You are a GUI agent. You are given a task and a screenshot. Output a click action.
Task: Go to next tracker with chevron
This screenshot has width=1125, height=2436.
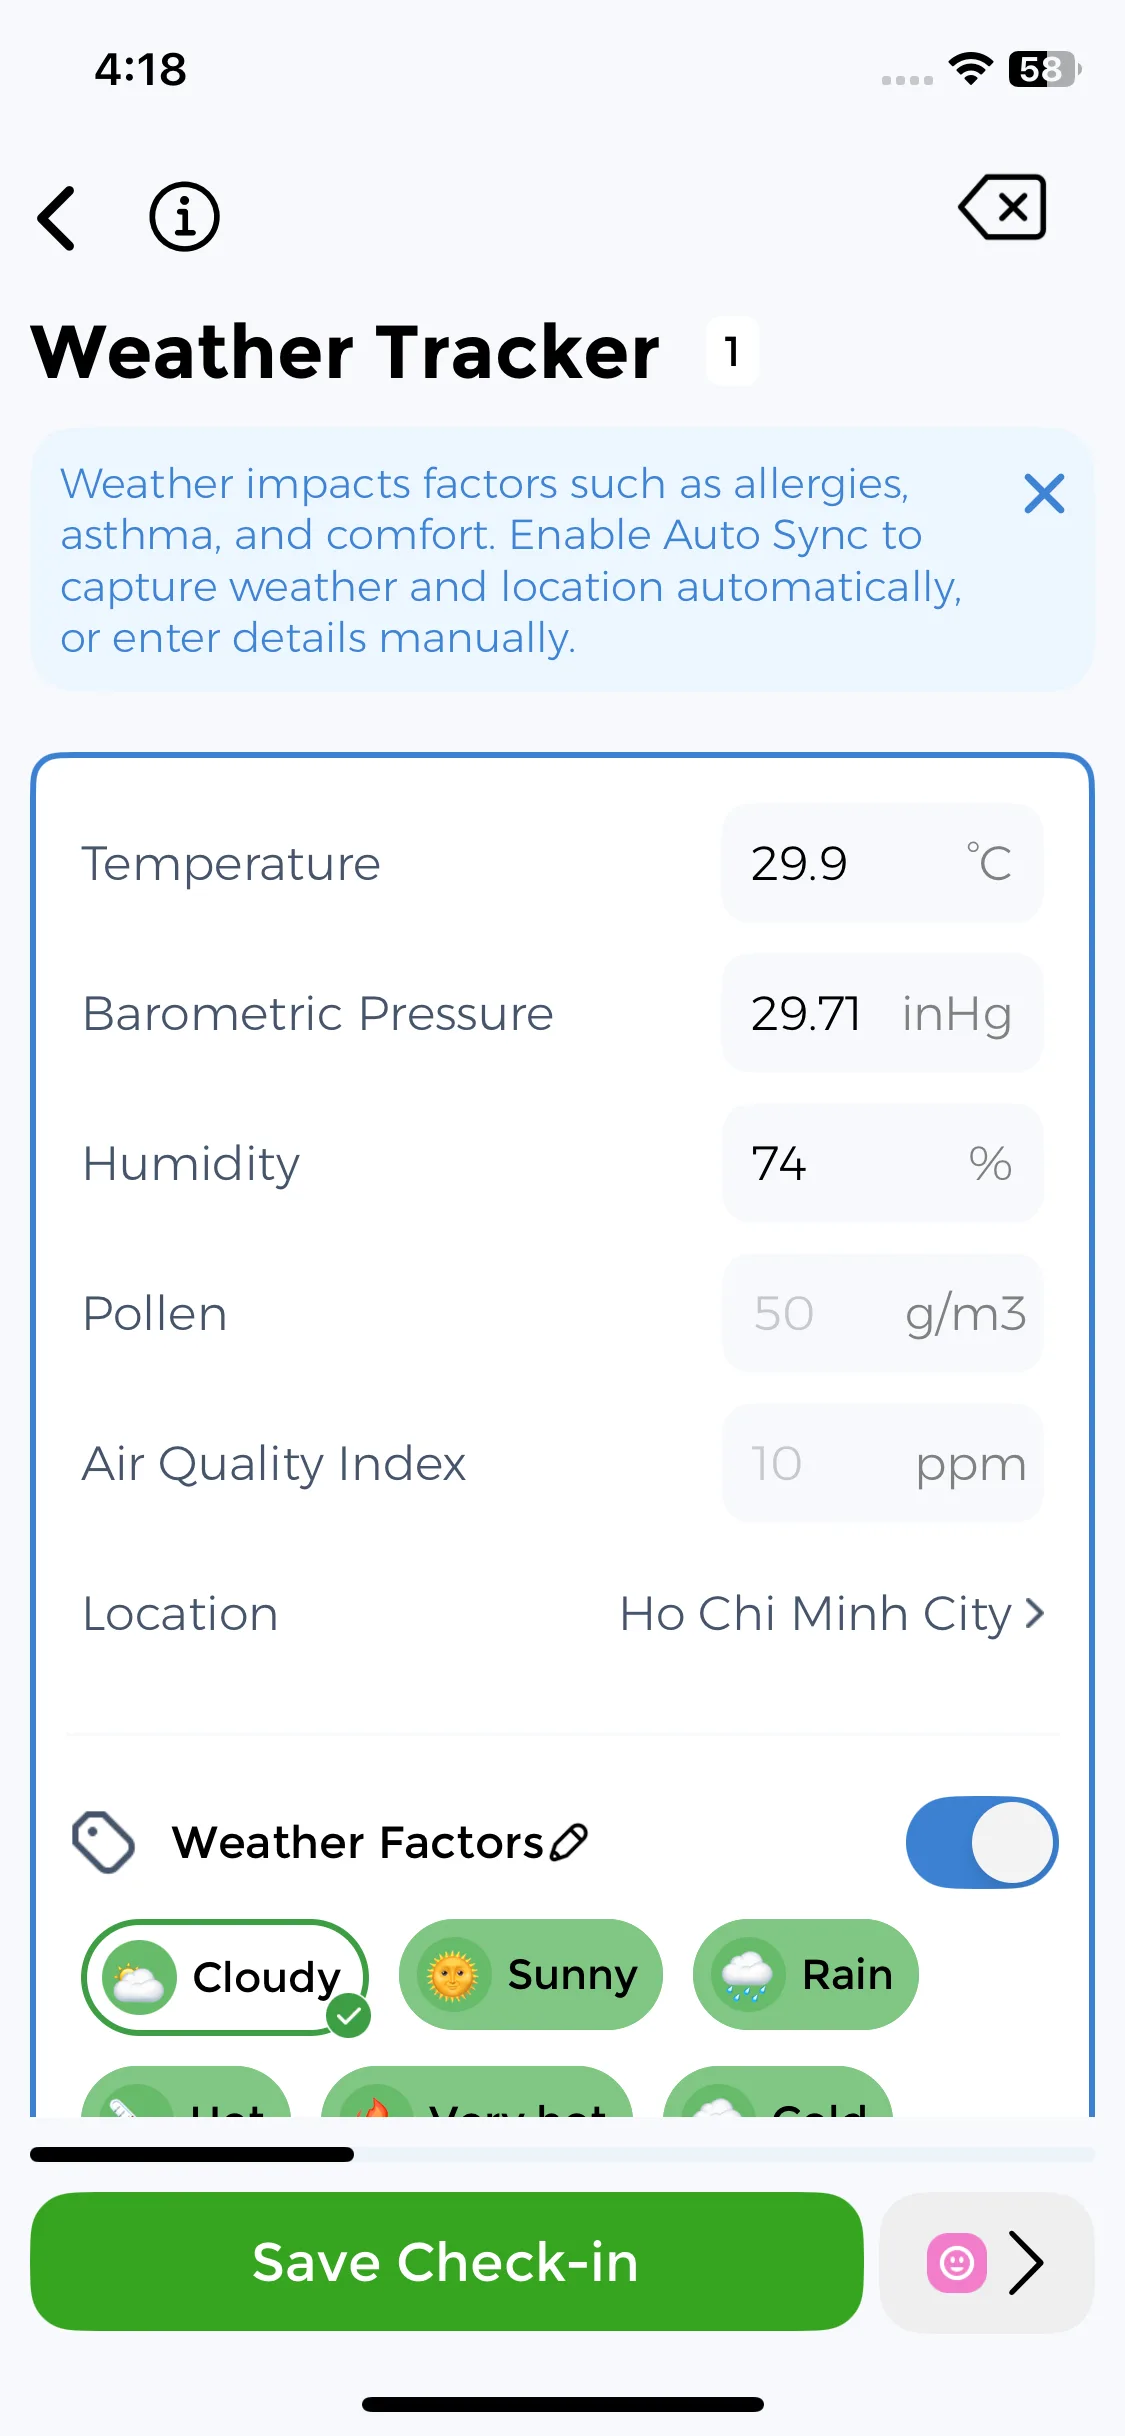(1026, 2262)
